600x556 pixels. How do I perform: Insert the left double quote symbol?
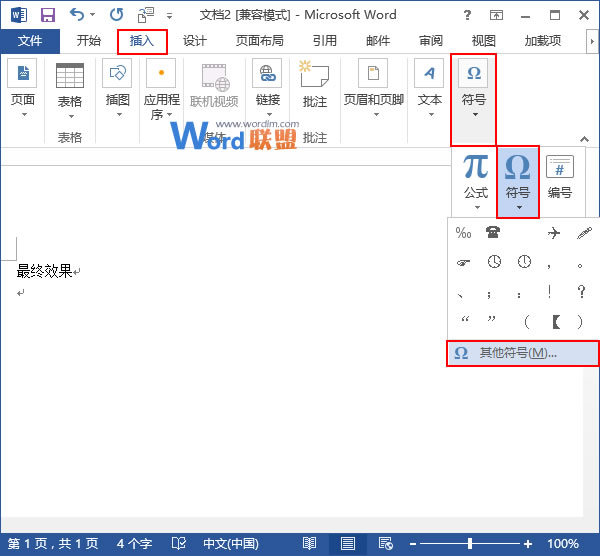(x=465, y=318)
